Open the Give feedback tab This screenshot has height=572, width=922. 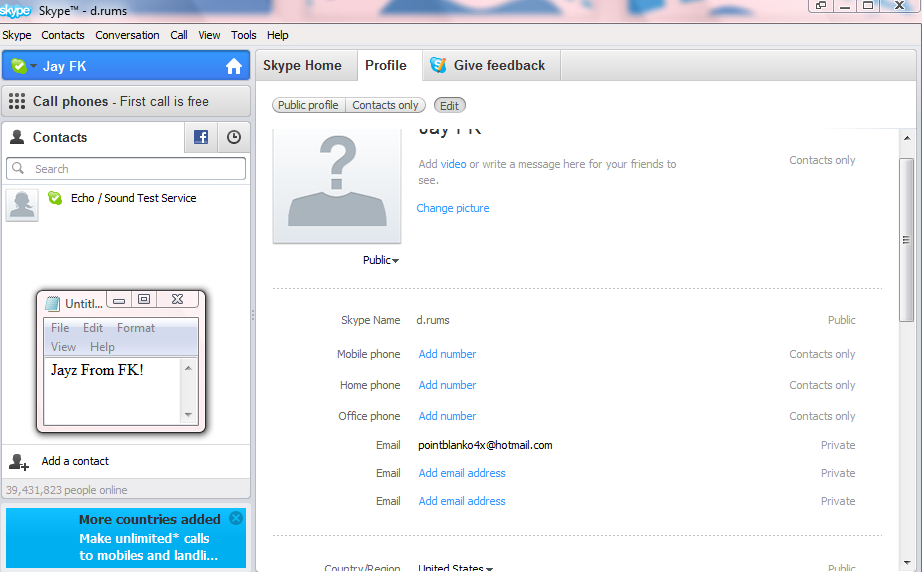tap(492, 65)
